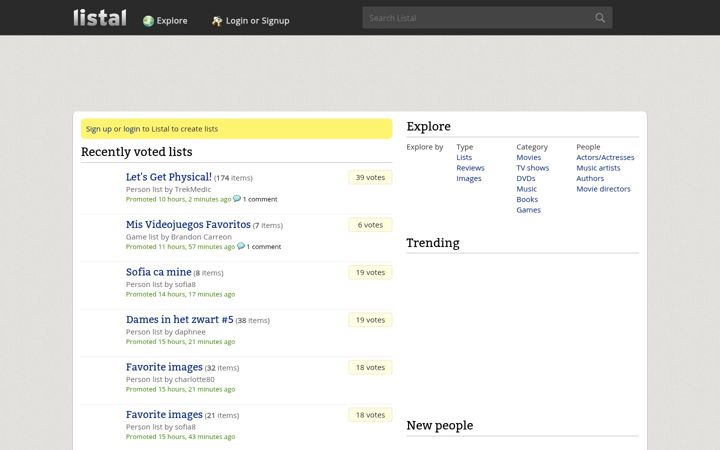Open Favorite images list with 21 items
720x450 pixels.
(164, 415)
